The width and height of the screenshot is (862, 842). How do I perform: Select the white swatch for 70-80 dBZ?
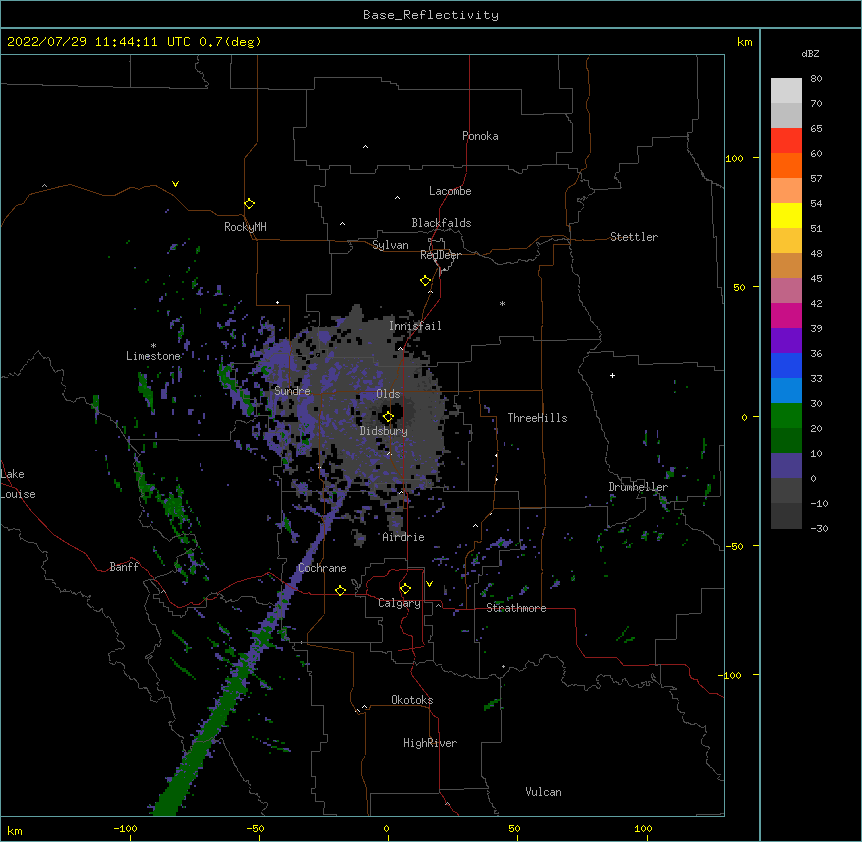786,91
